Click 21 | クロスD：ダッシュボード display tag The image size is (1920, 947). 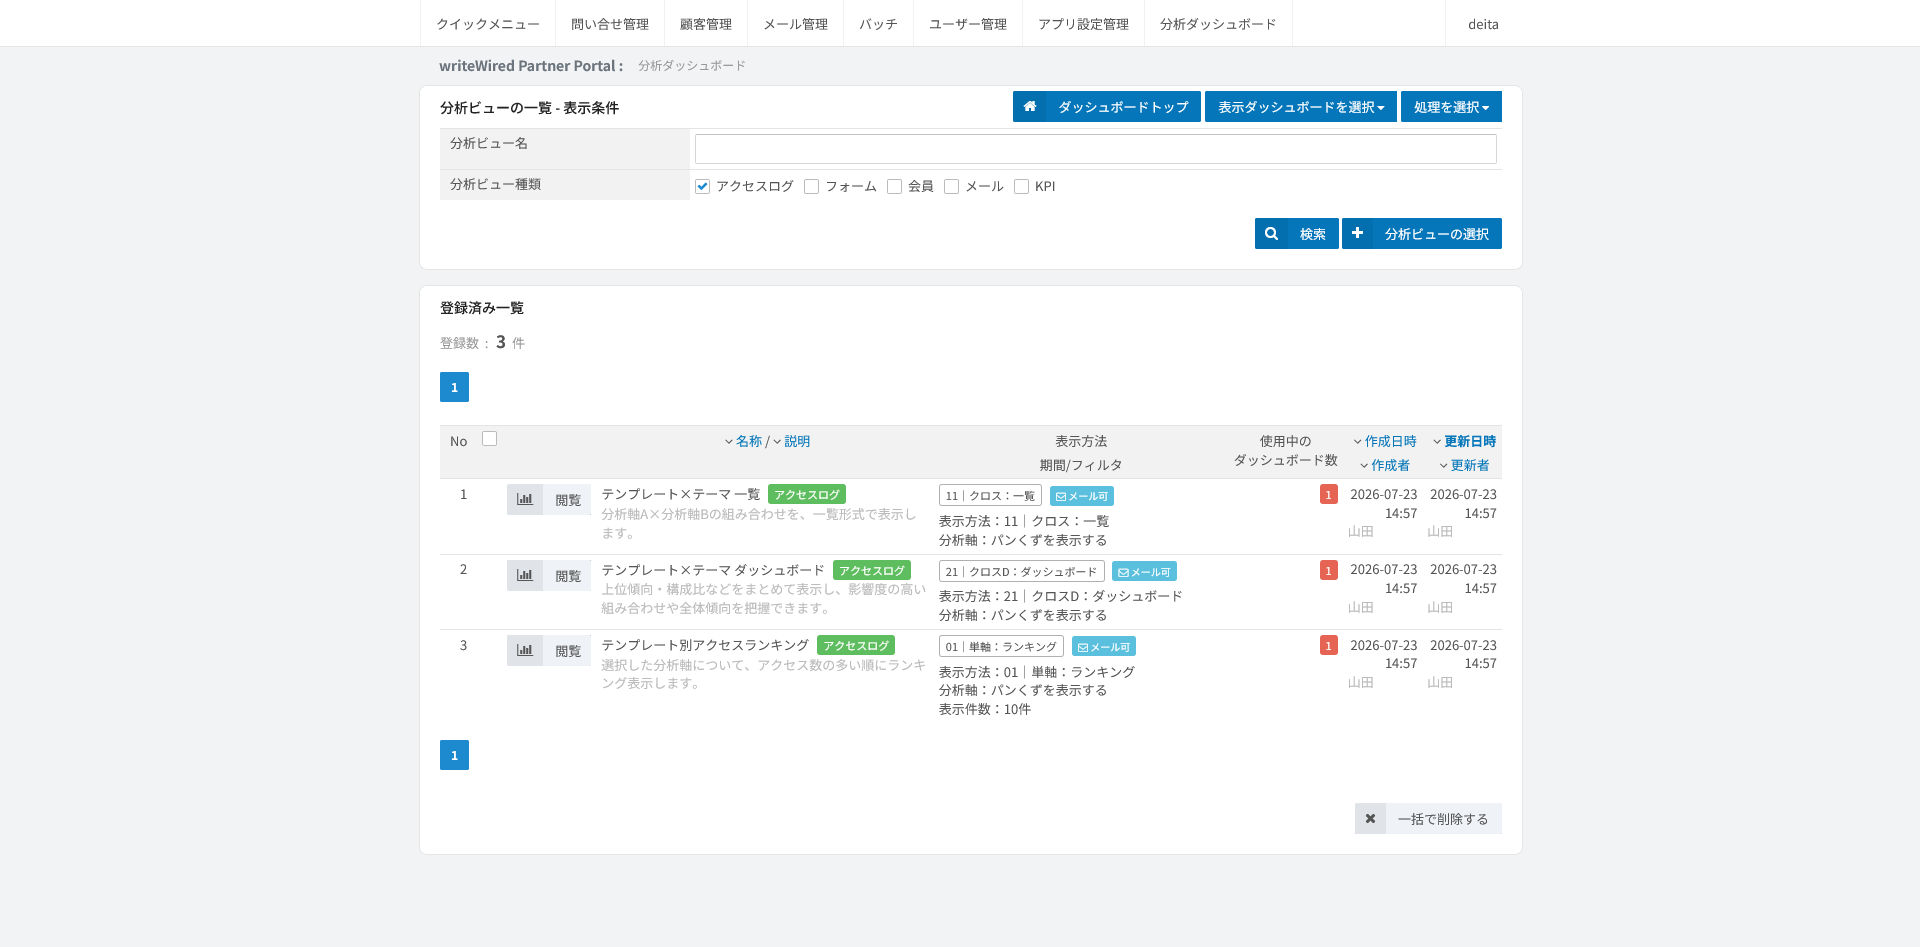click(x=1021, y=572)
